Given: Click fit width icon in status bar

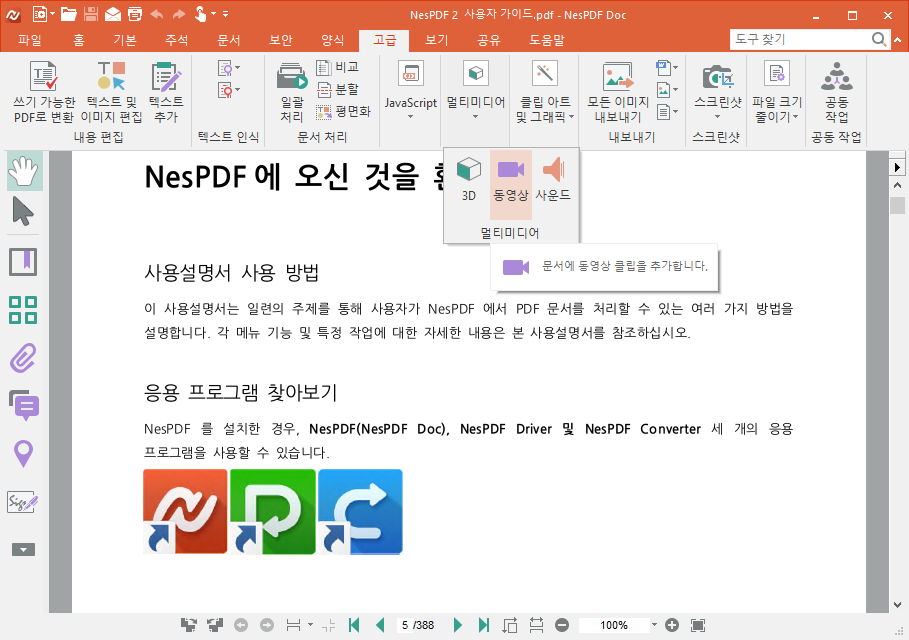Looking at the screenshot, I should 536,625.
